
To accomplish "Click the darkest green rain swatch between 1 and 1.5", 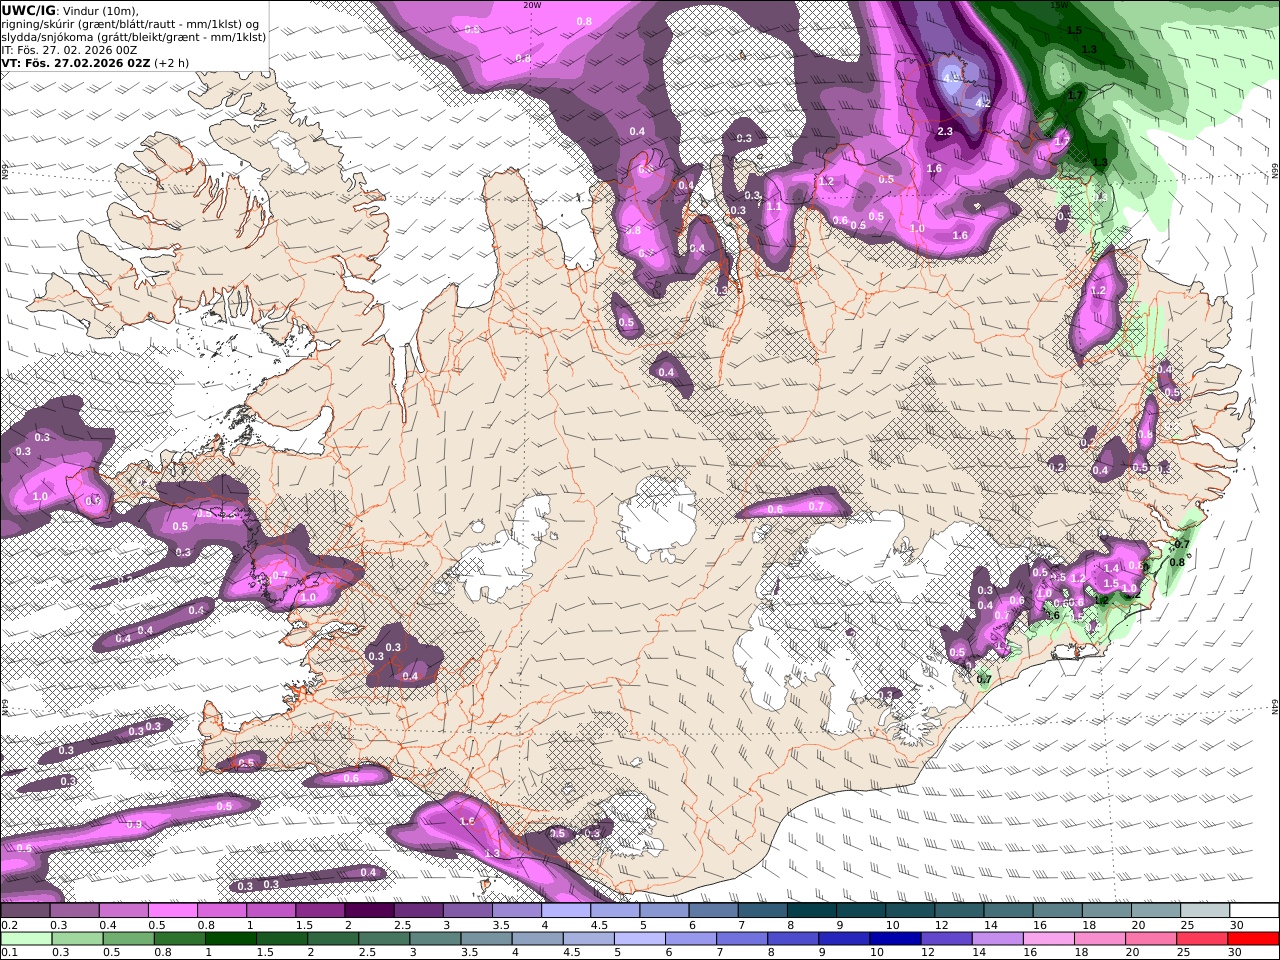I will click(230, 939).
